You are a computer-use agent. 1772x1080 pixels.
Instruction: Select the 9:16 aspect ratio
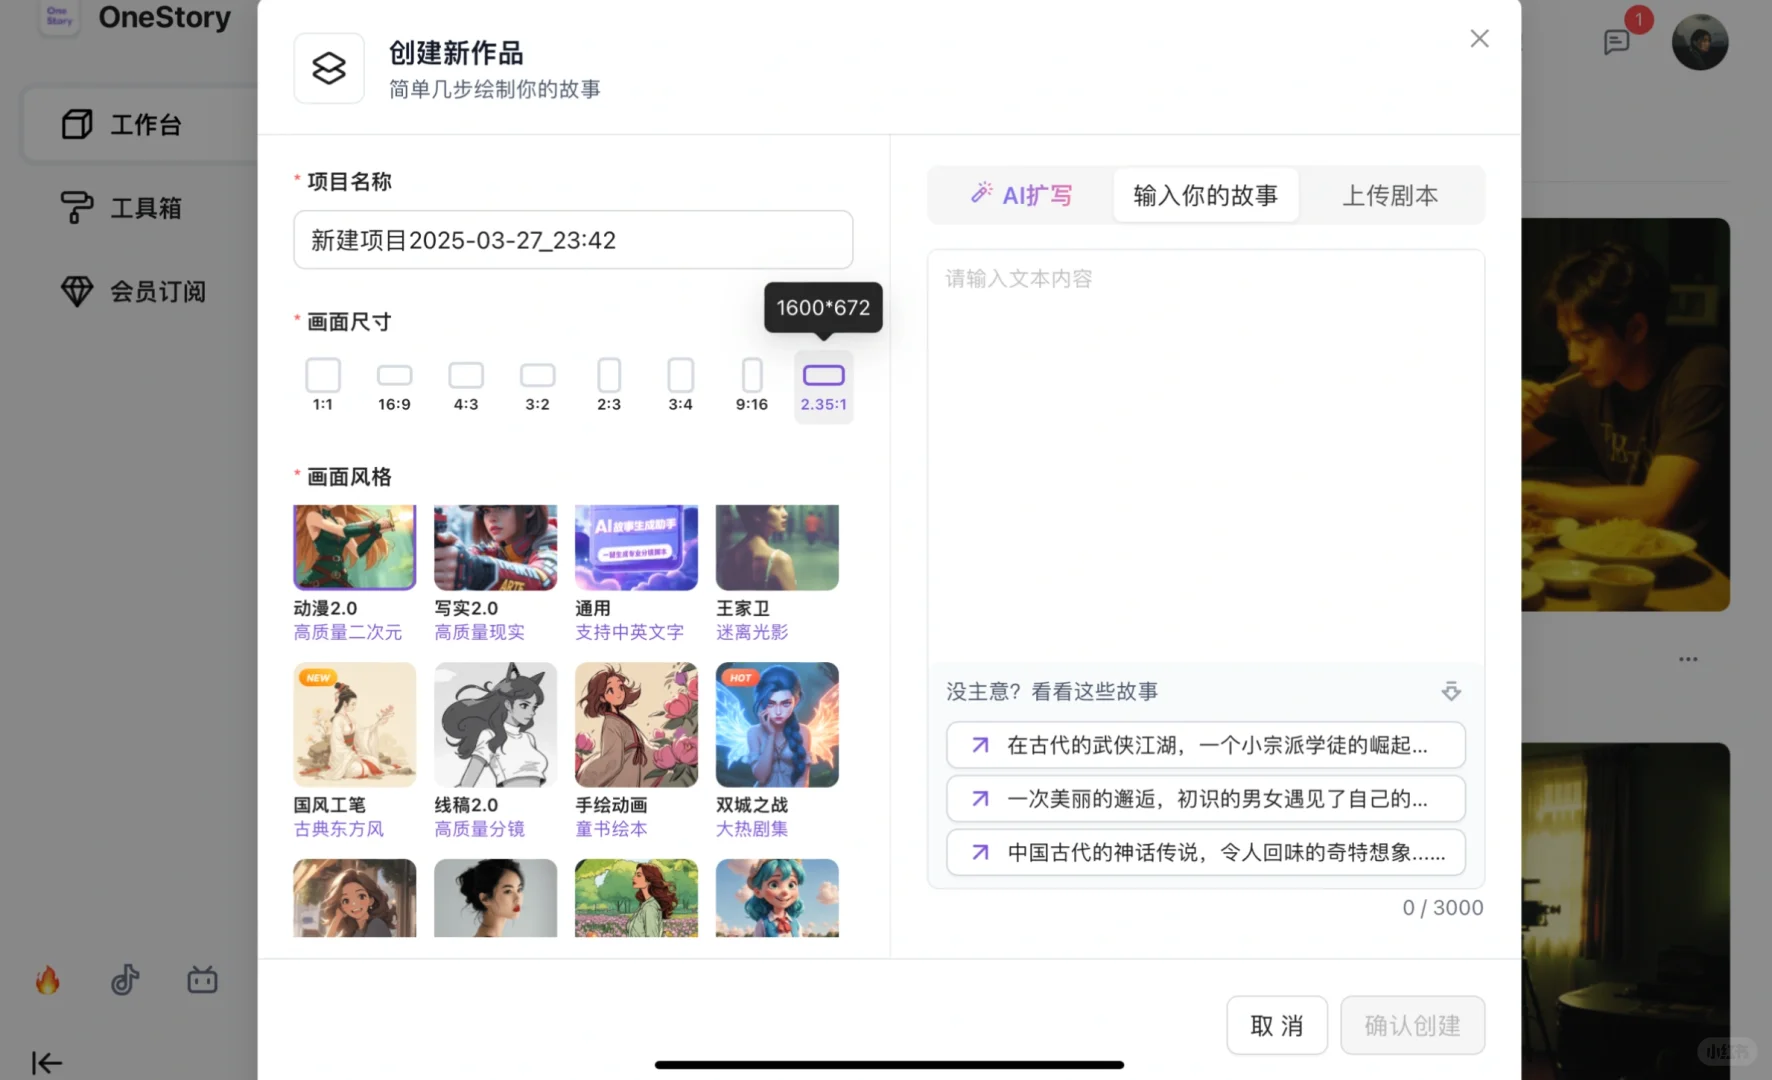coord(752,384)
